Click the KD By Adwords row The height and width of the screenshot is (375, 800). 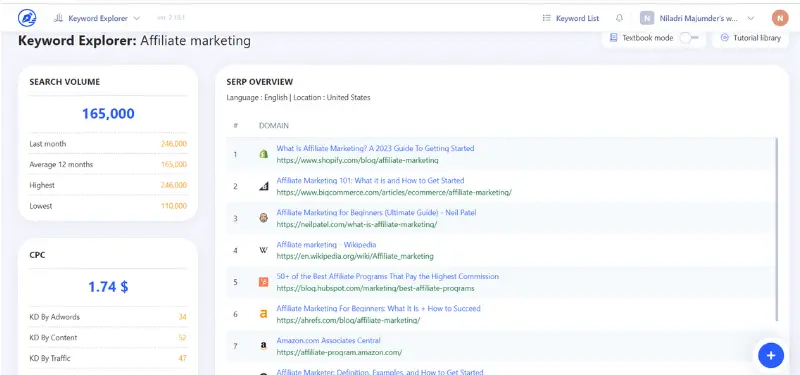pos(108,317)
